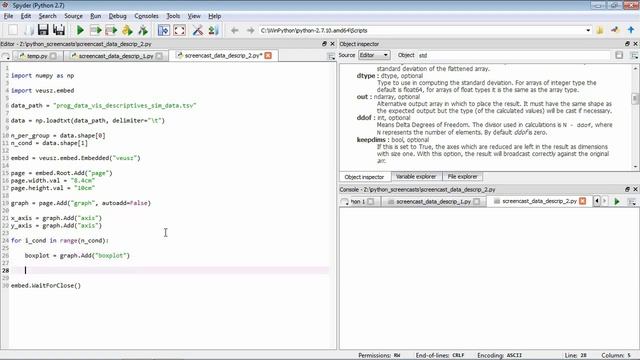Open the Editor pane options menu
The height and width of the screenshot is (360, 640).
(331, 56)
